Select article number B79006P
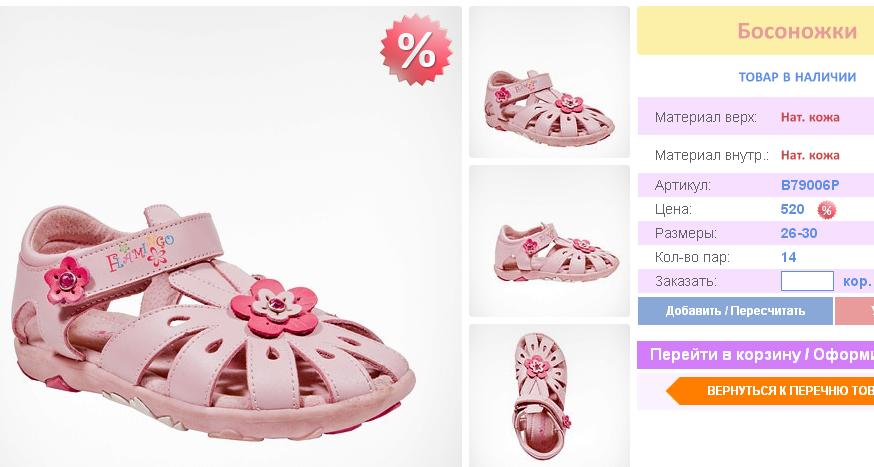874x467 pixels. (x=810, y=185)
